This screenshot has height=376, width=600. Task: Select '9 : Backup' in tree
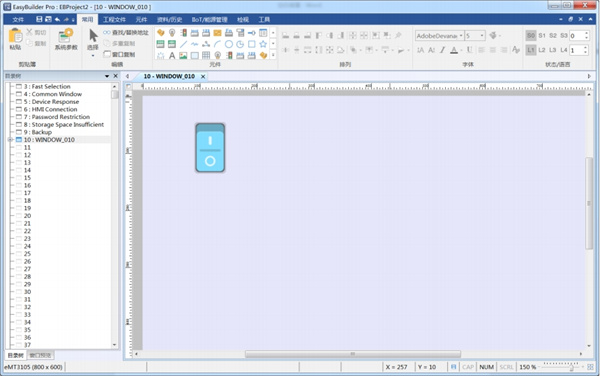click(38, 132)
